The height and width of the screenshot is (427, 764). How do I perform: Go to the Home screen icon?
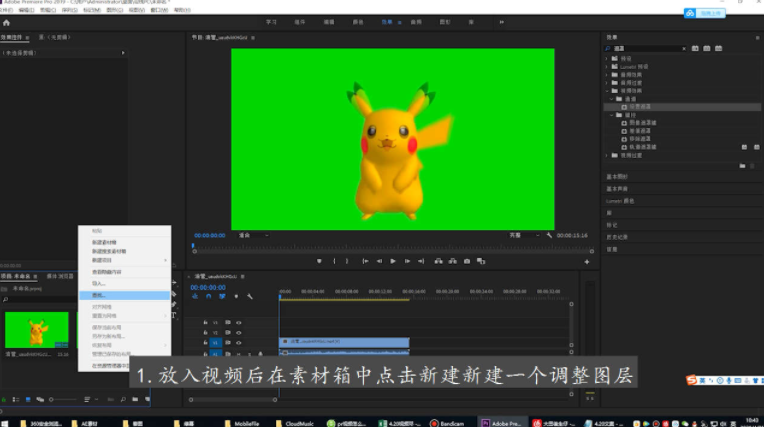click(6, 22)
